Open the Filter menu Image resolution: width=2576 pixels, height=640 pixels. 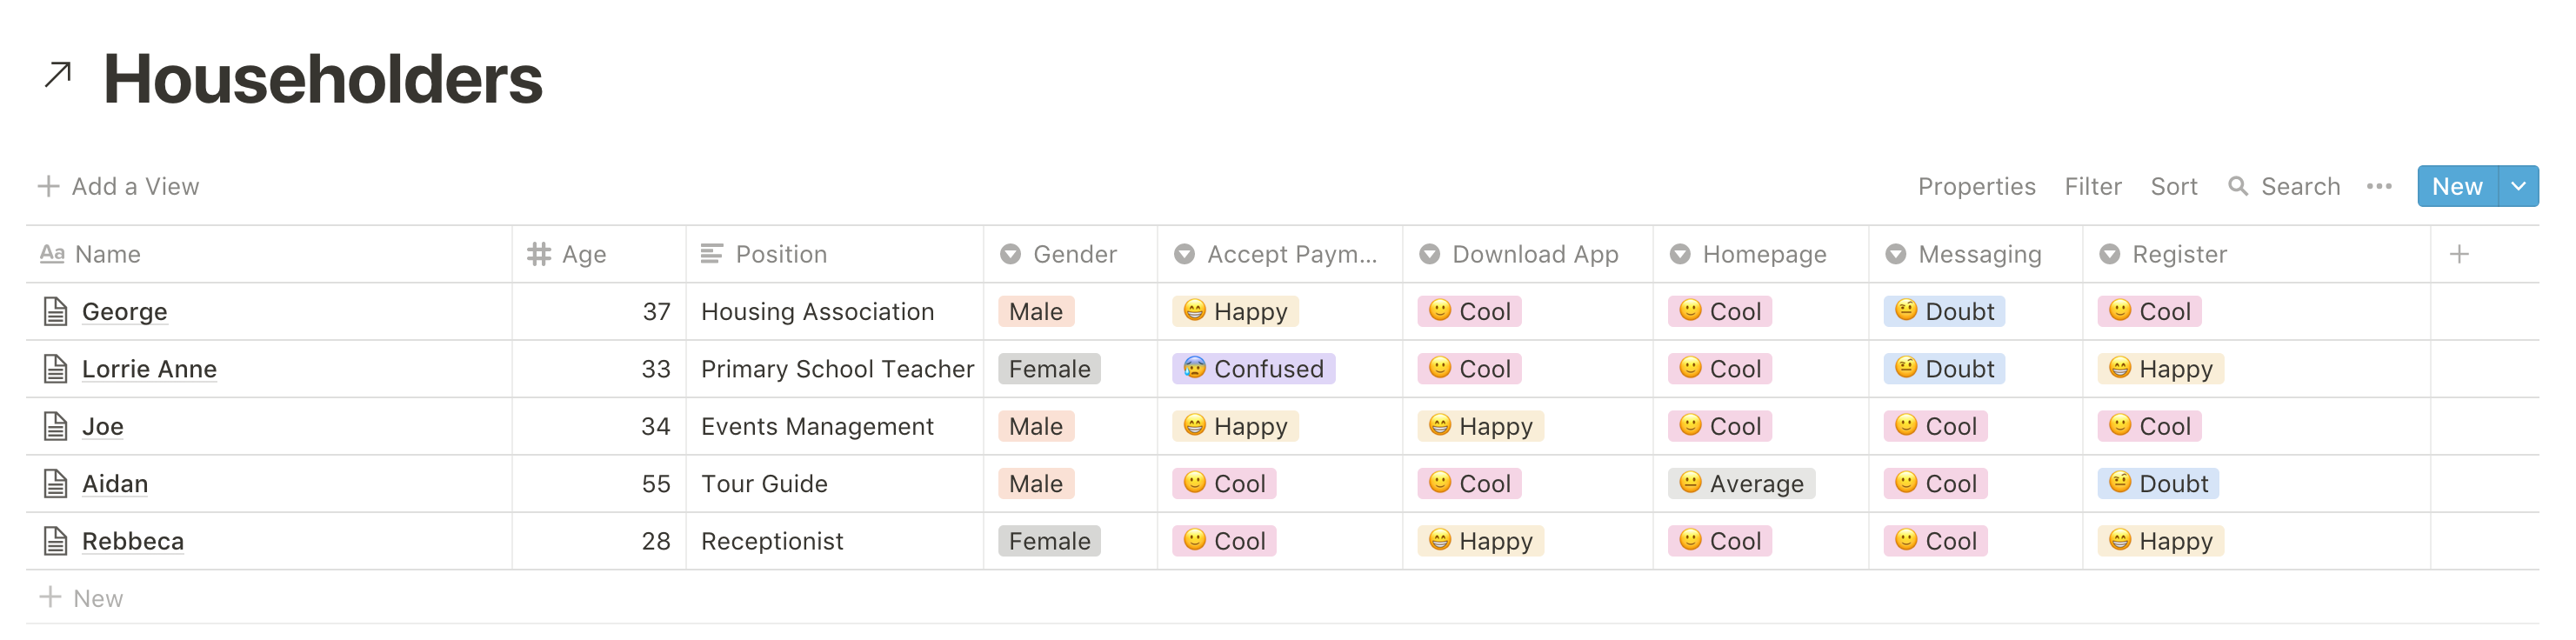point(2092,186)
